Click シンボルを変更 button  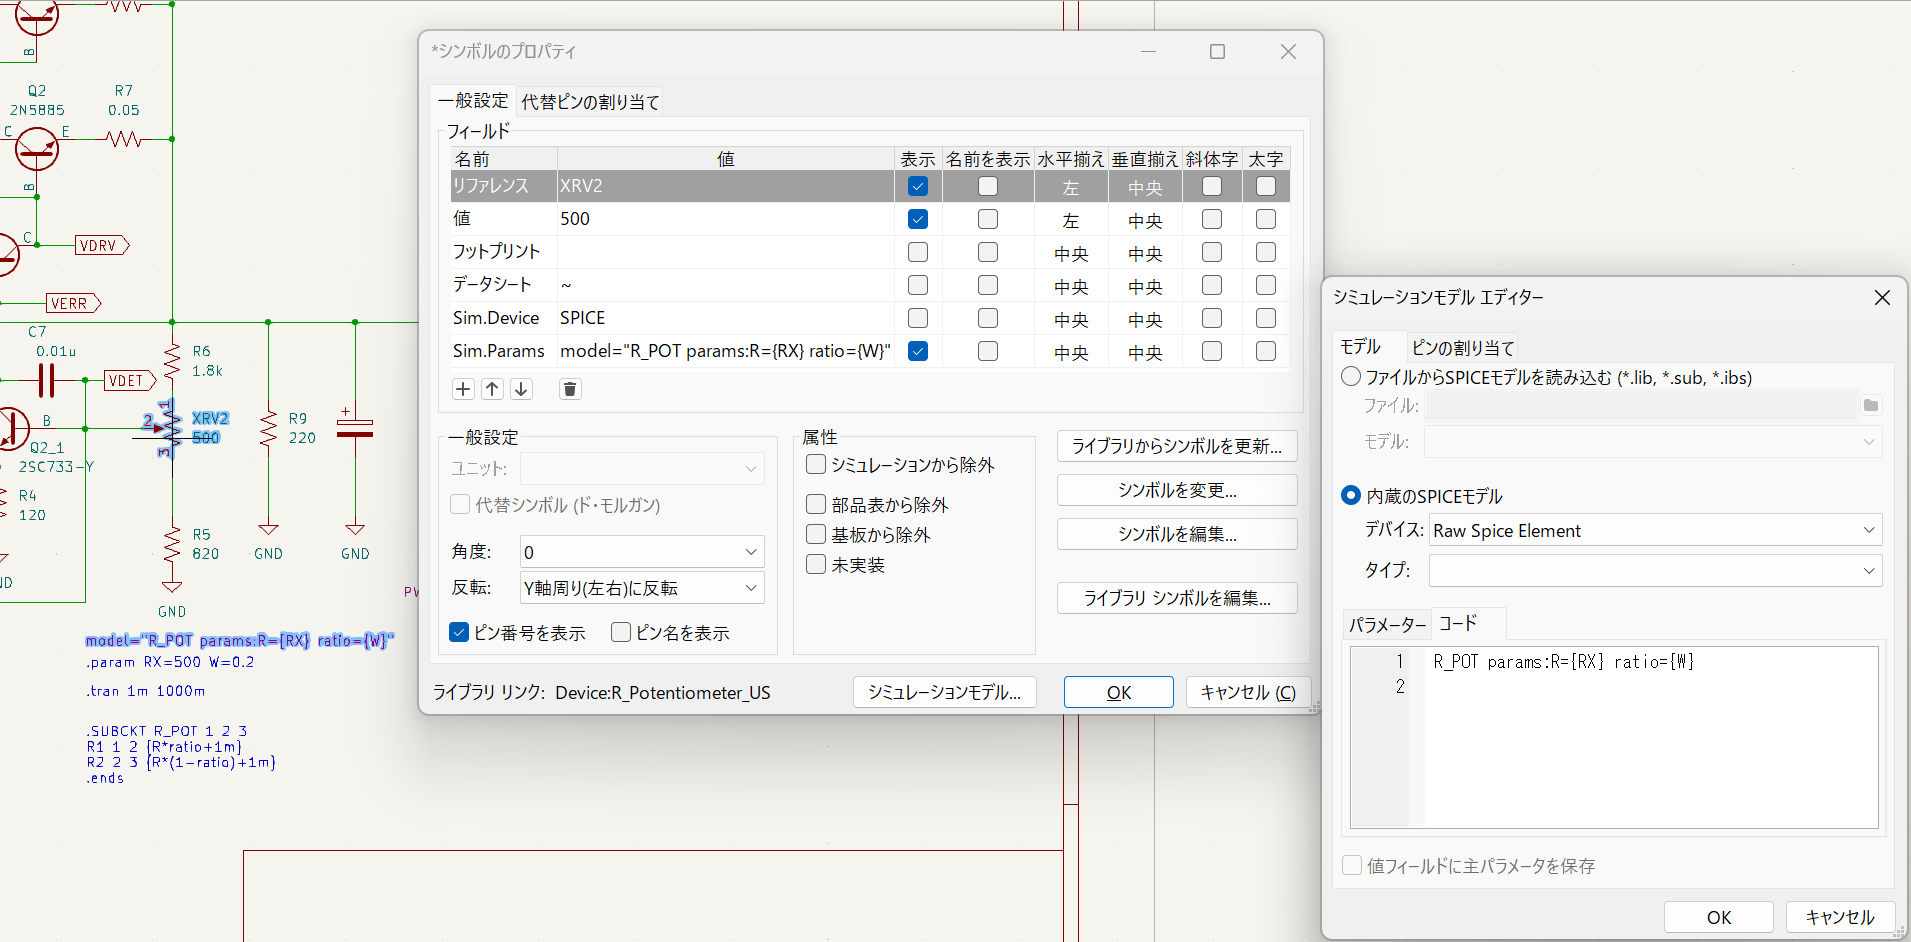pos(1177,490)
